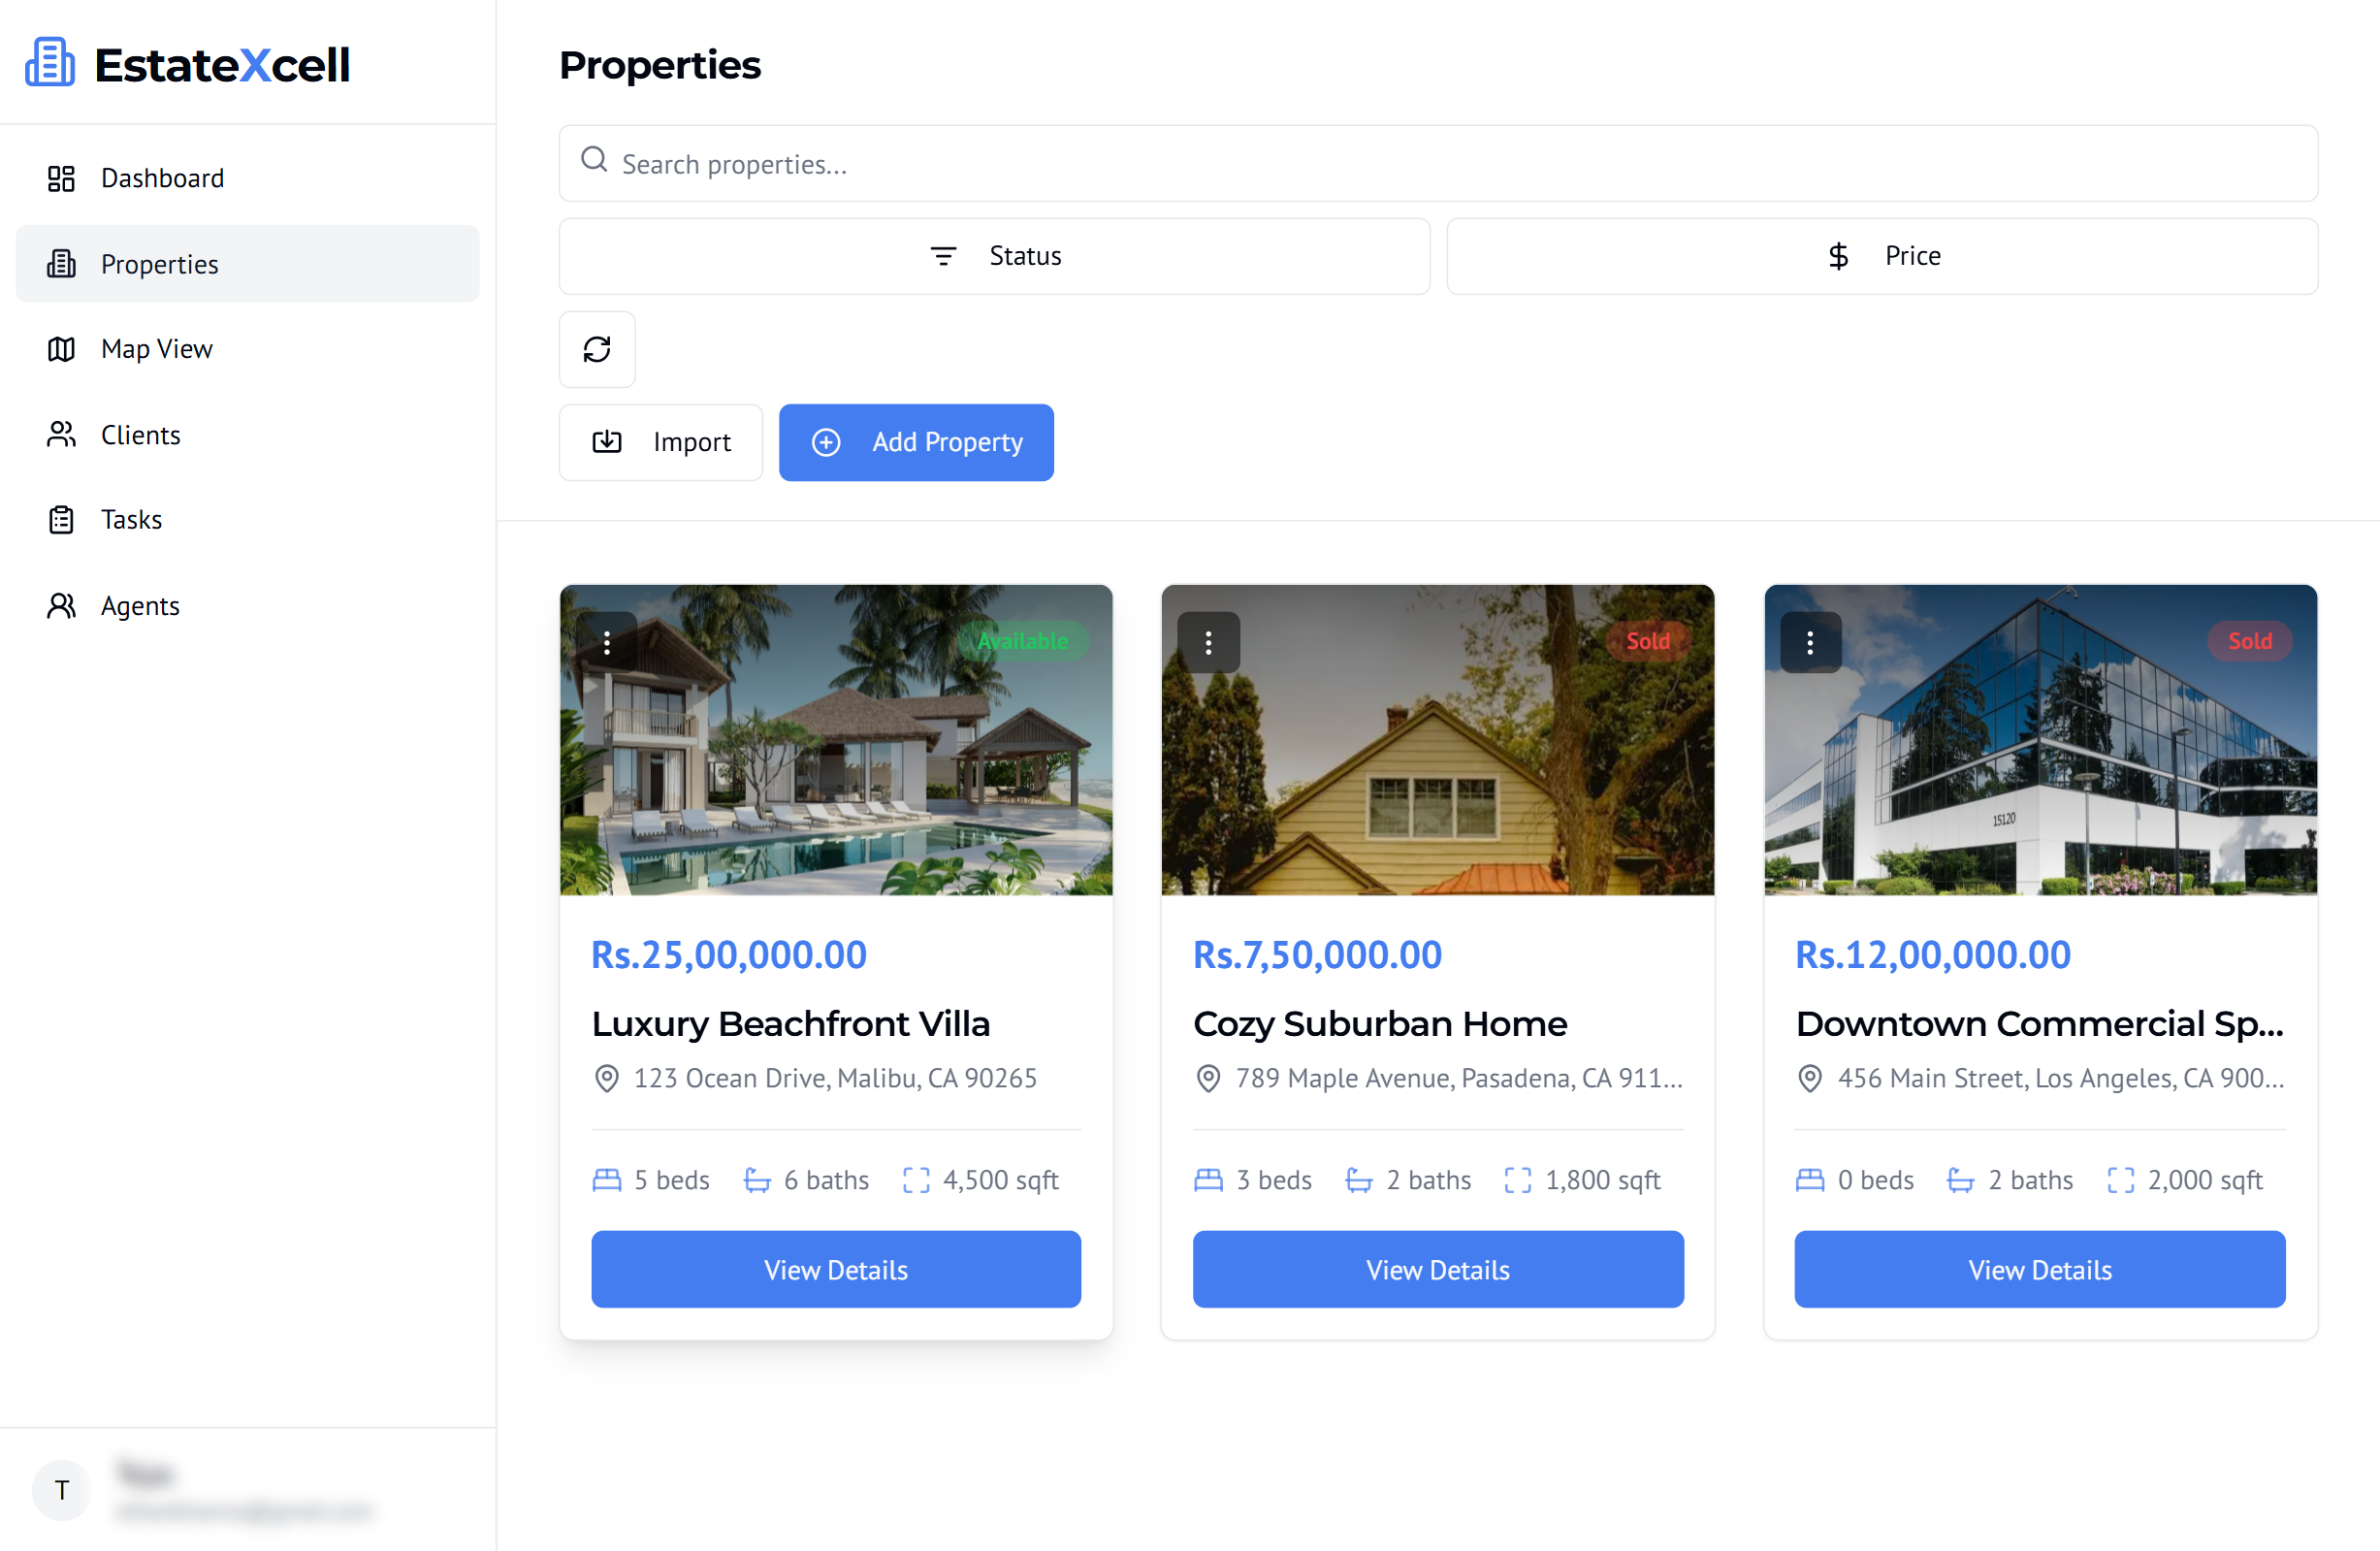The height and width of the screenshot is (1551, 2380).
Task: Refresh the properties list
Action: point(597,349)
